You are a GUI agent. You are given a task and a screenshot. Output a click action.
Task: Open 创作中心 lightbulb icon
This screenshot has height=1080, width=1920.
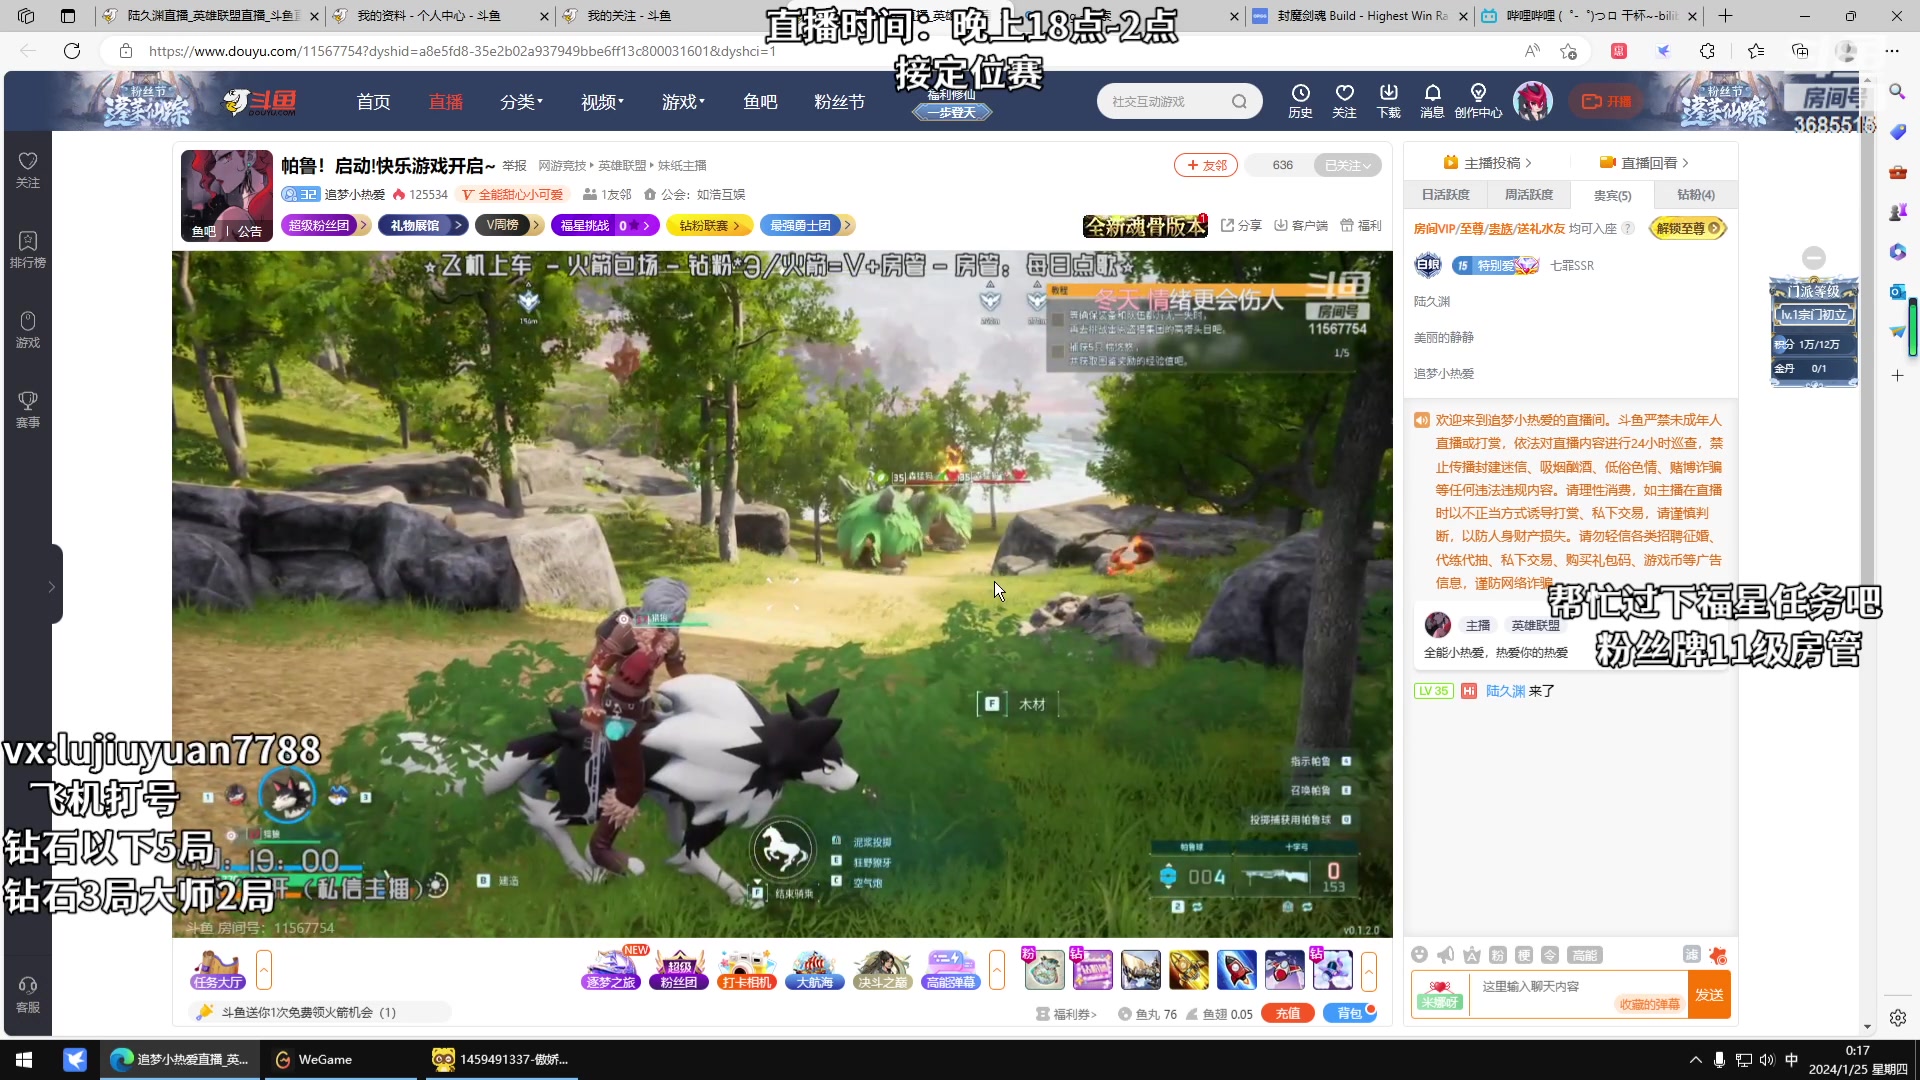(1478, 101)
